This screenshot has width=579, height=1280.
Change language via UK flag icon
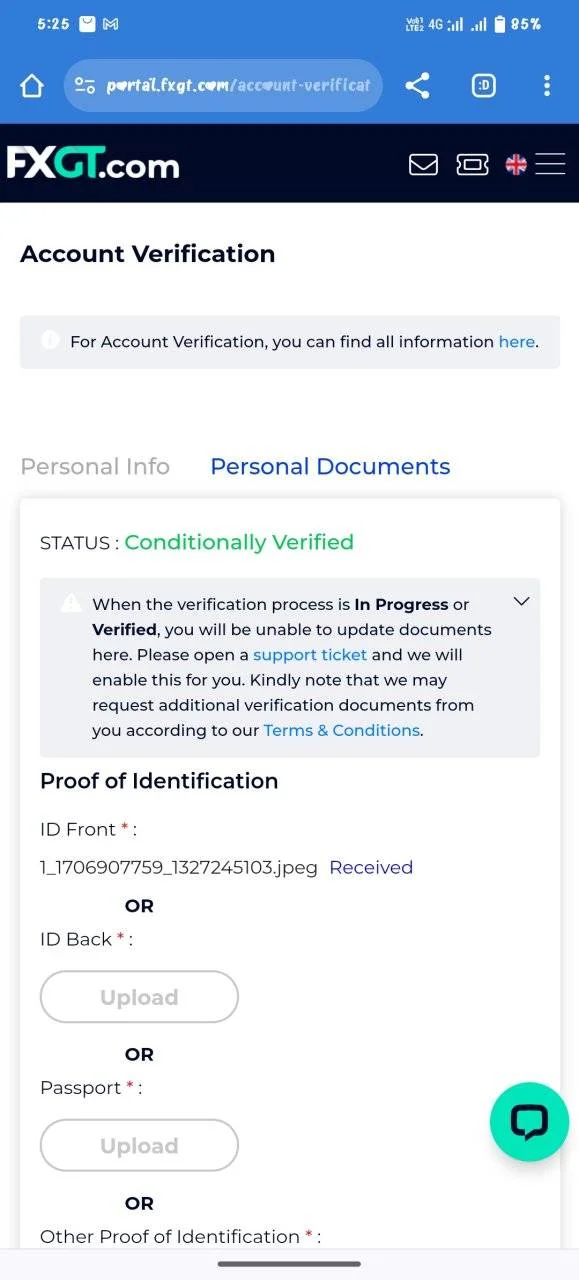(x=516, y=164)
